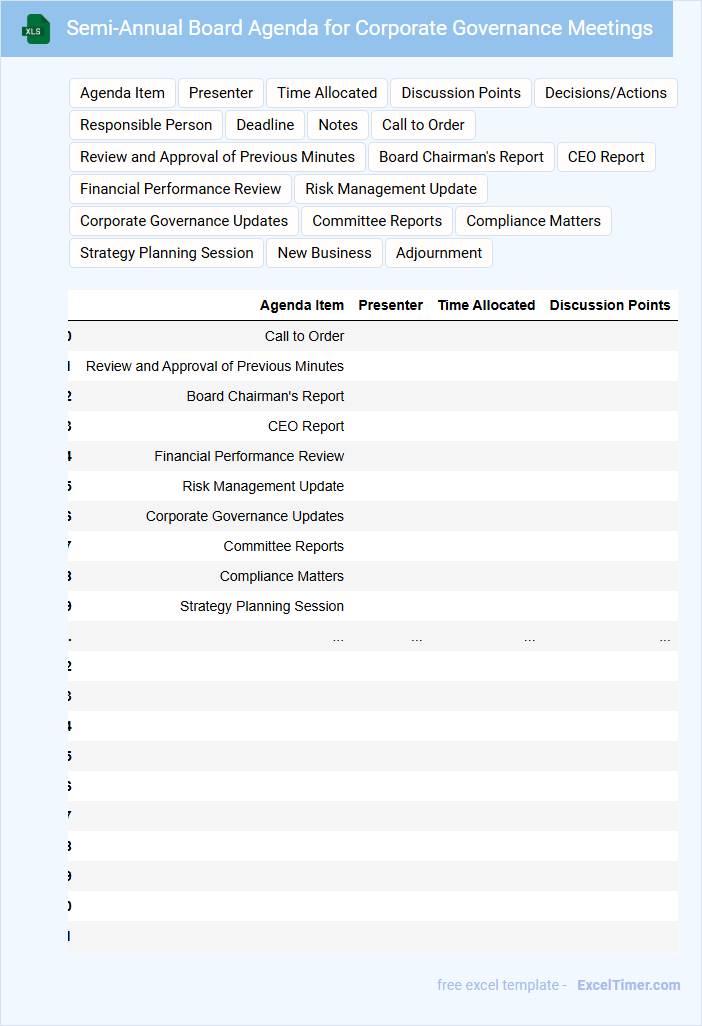The width and height of the screenshot is (702, 1026).
Task: Click the Notes tag
Action: click(338, 125)
